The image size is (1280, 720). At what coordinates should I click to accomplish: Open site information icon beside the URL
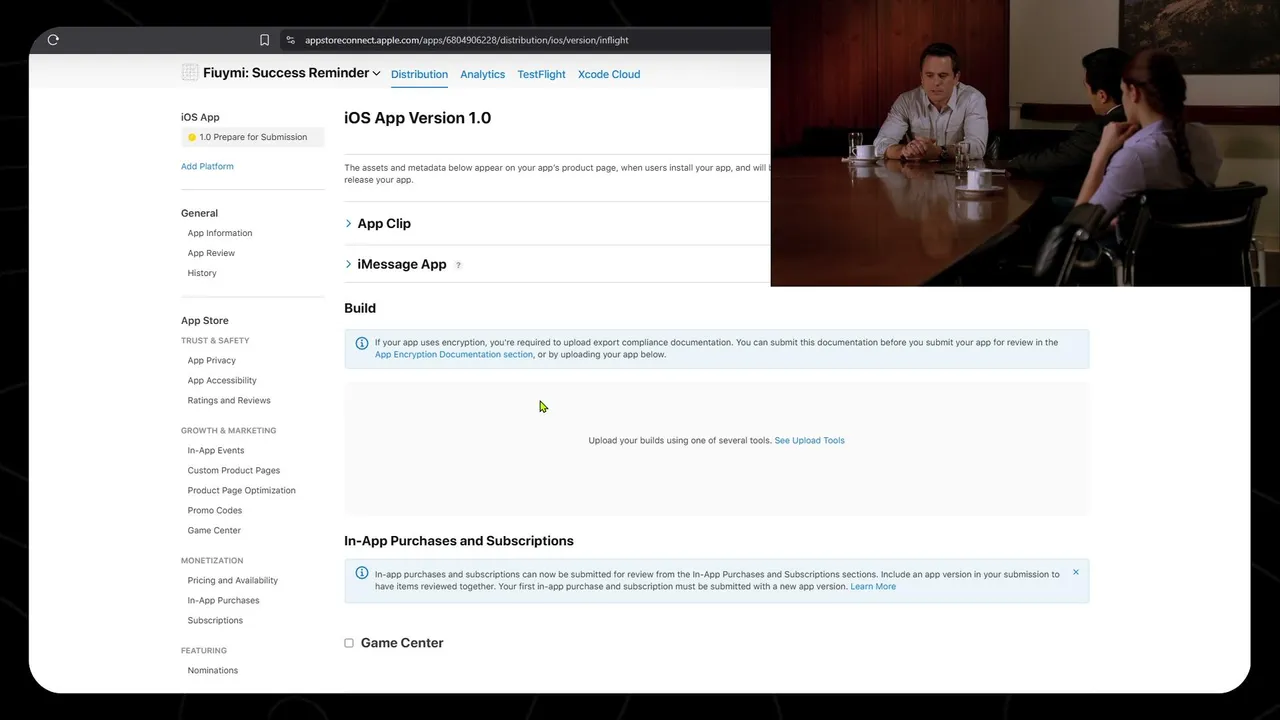point(290,40)
